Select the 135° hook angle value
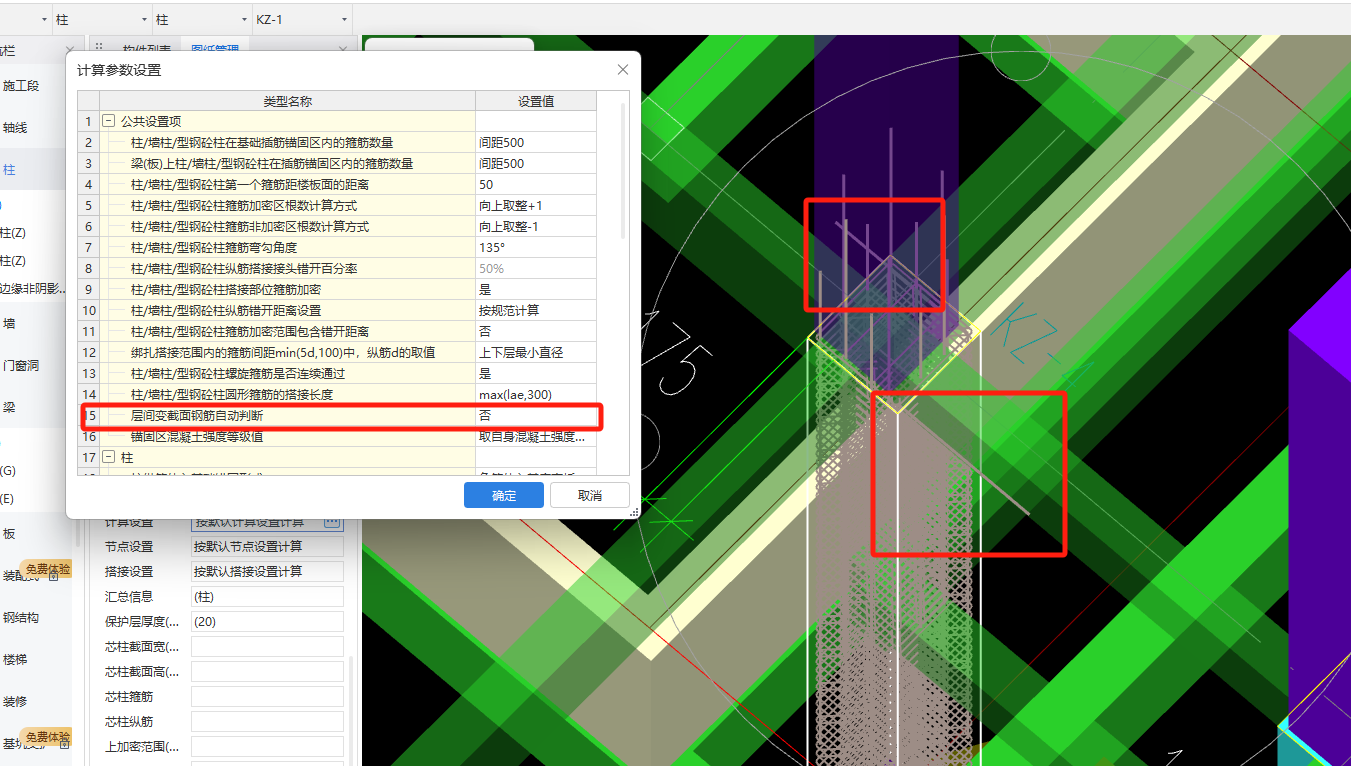Image resolution: width=1351 pixels, height=766 pixels. (x=536, y=248)
